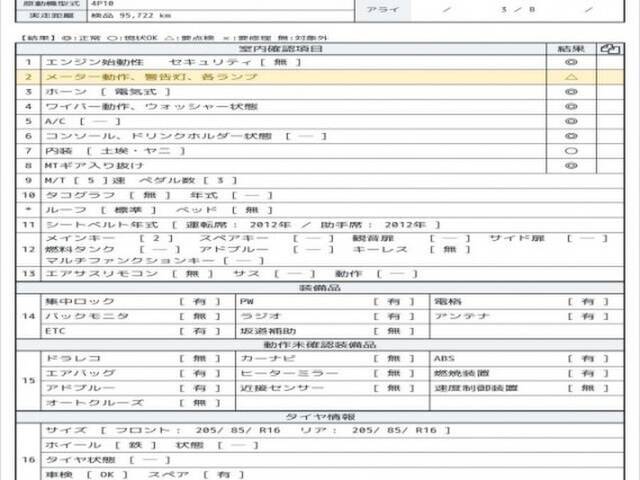The image size is (640, 480).
Task: Click the ルーフ [標準] entry
Action: pyautogui.click(x=101, y=210)
